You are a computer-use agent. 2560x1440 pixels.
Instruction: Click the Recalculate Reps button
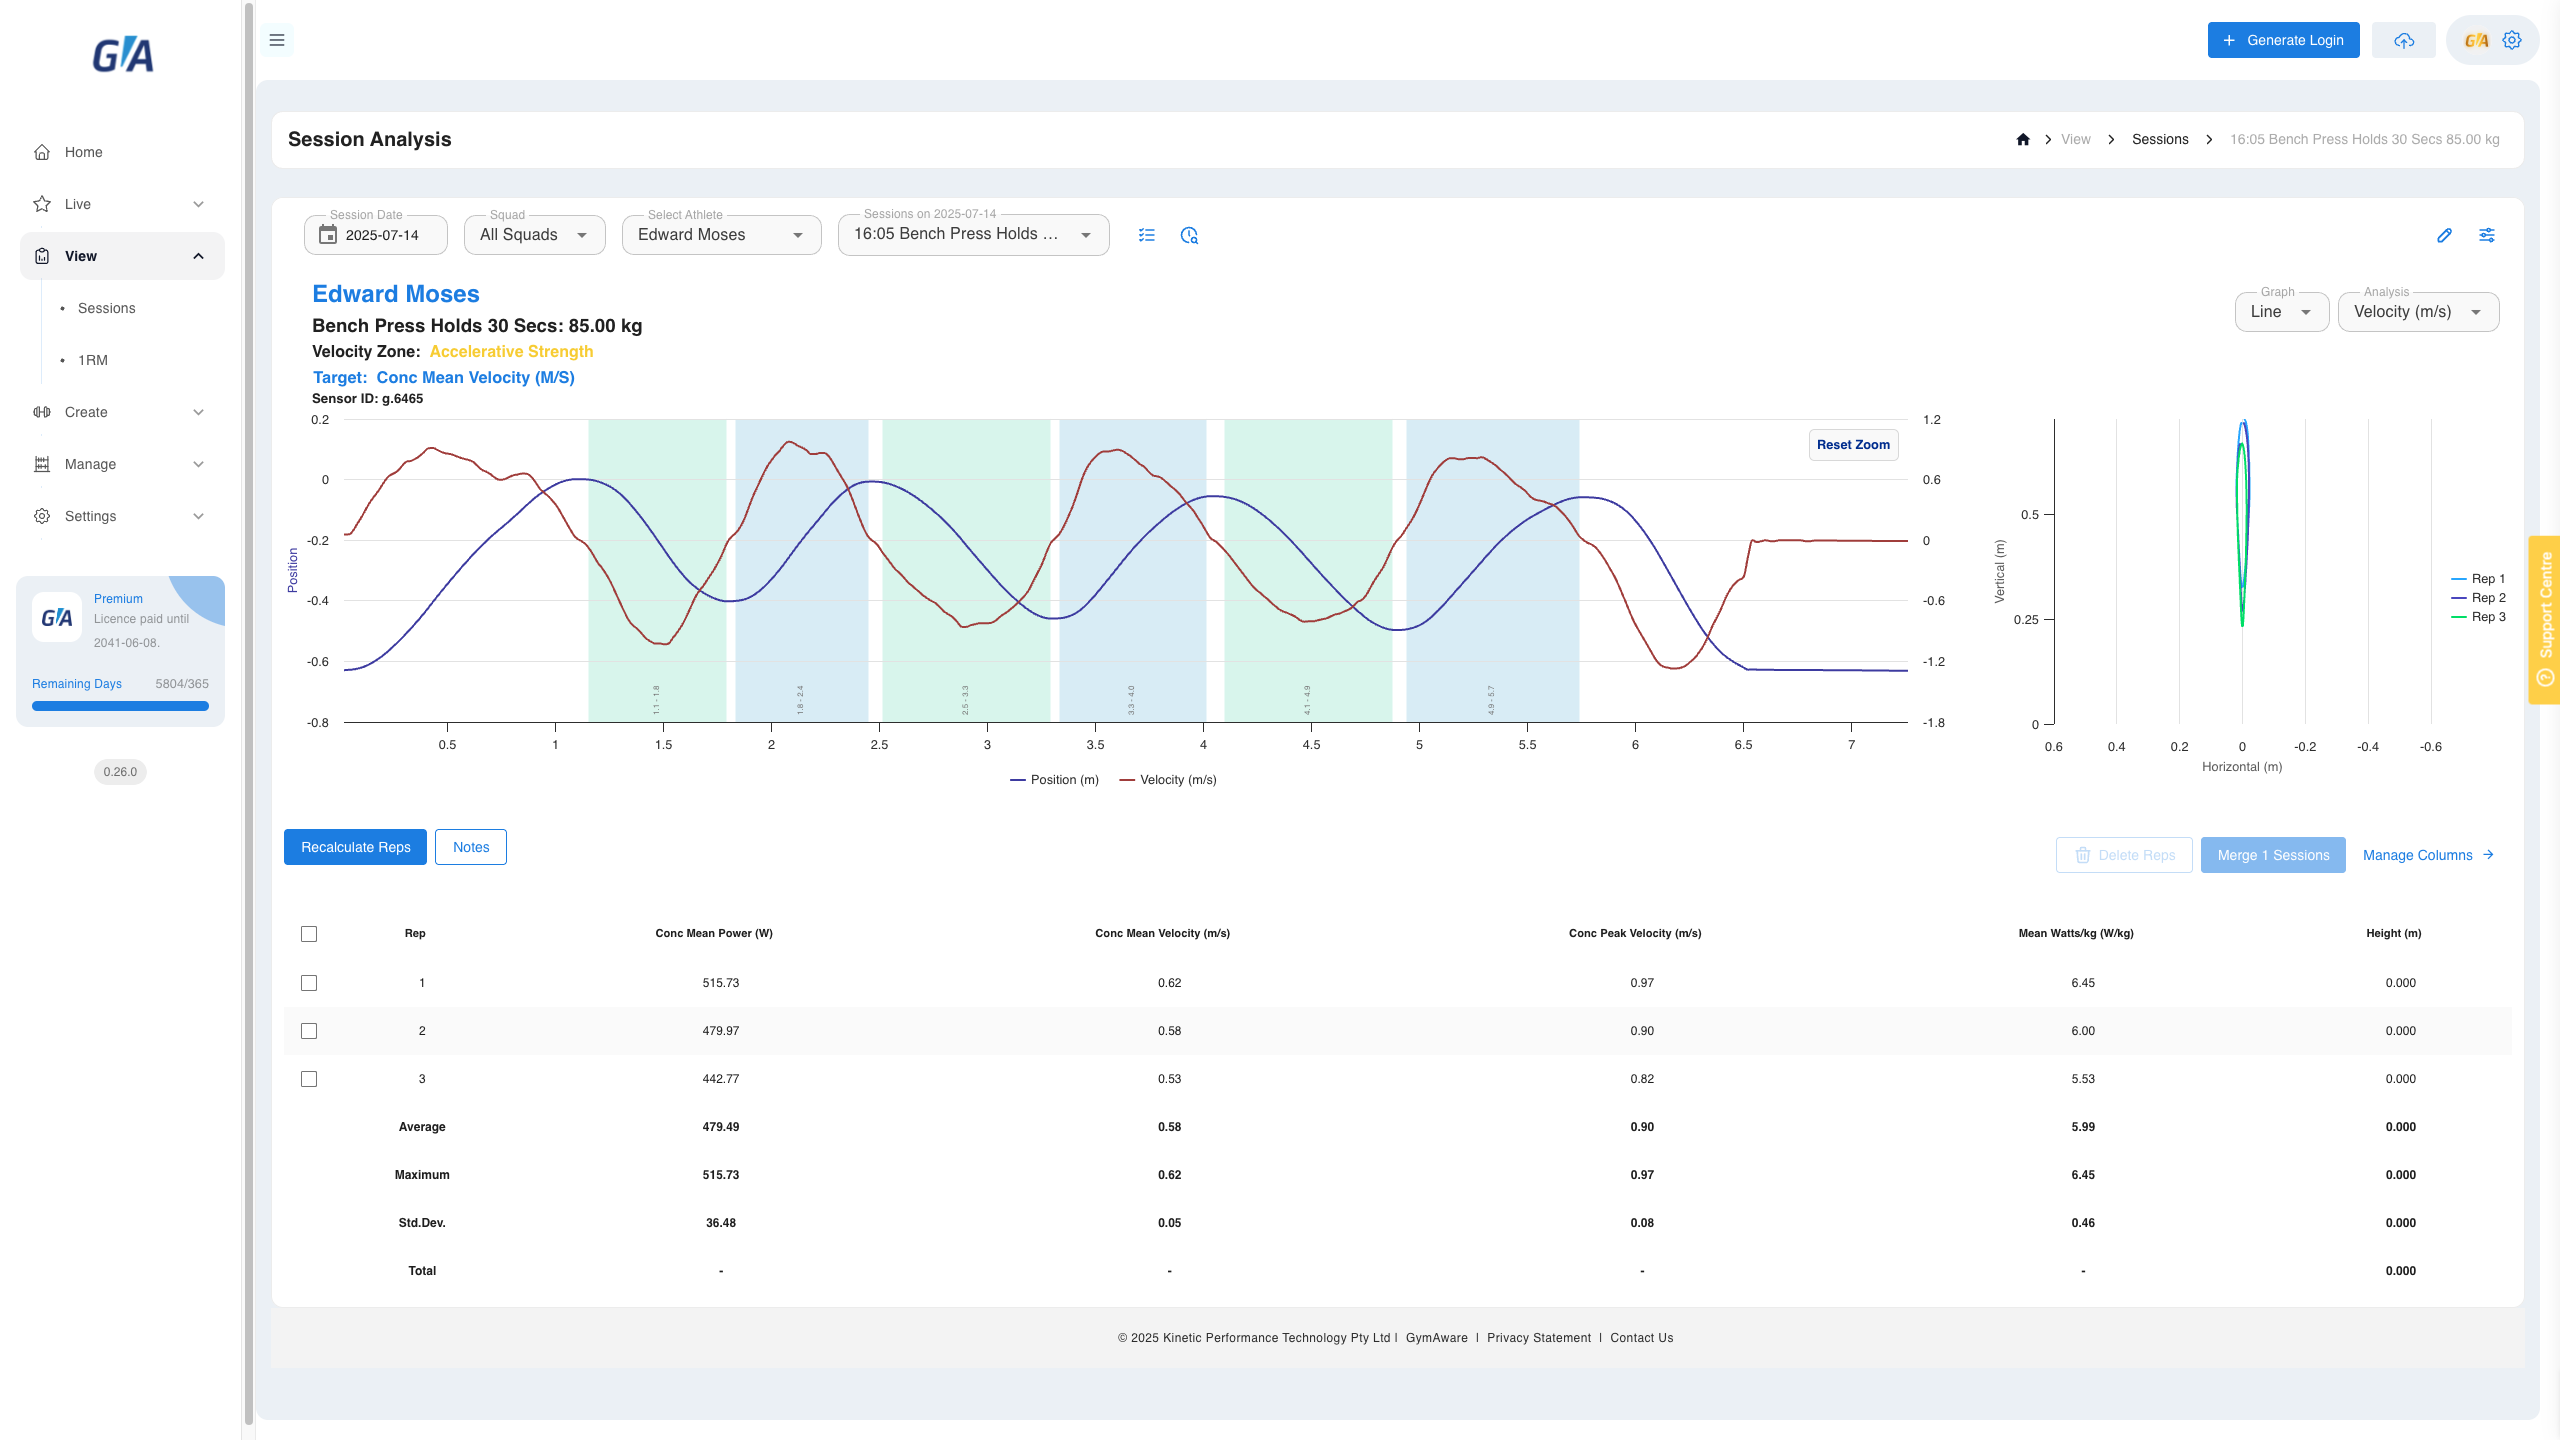355,847
